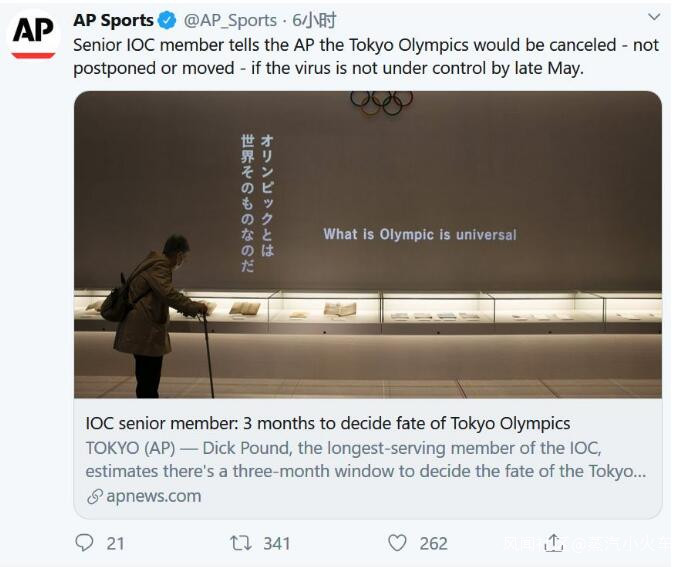Open the AP Sports display name
685x567 pixels.
(x=113, y=20)
